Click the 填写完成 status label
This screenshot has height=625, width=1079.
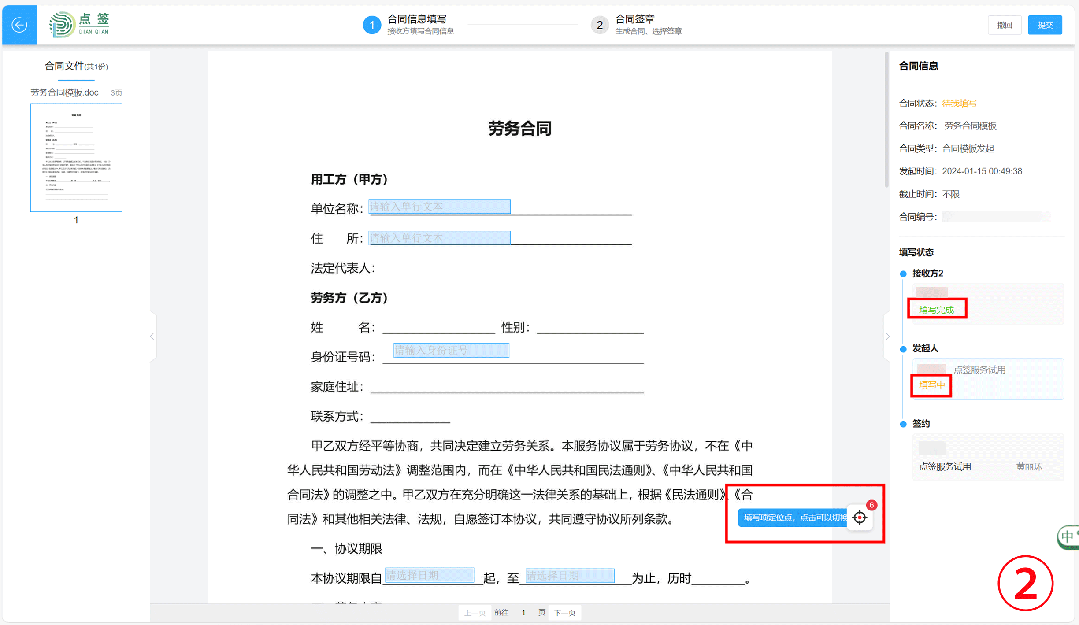pos(937,310)
